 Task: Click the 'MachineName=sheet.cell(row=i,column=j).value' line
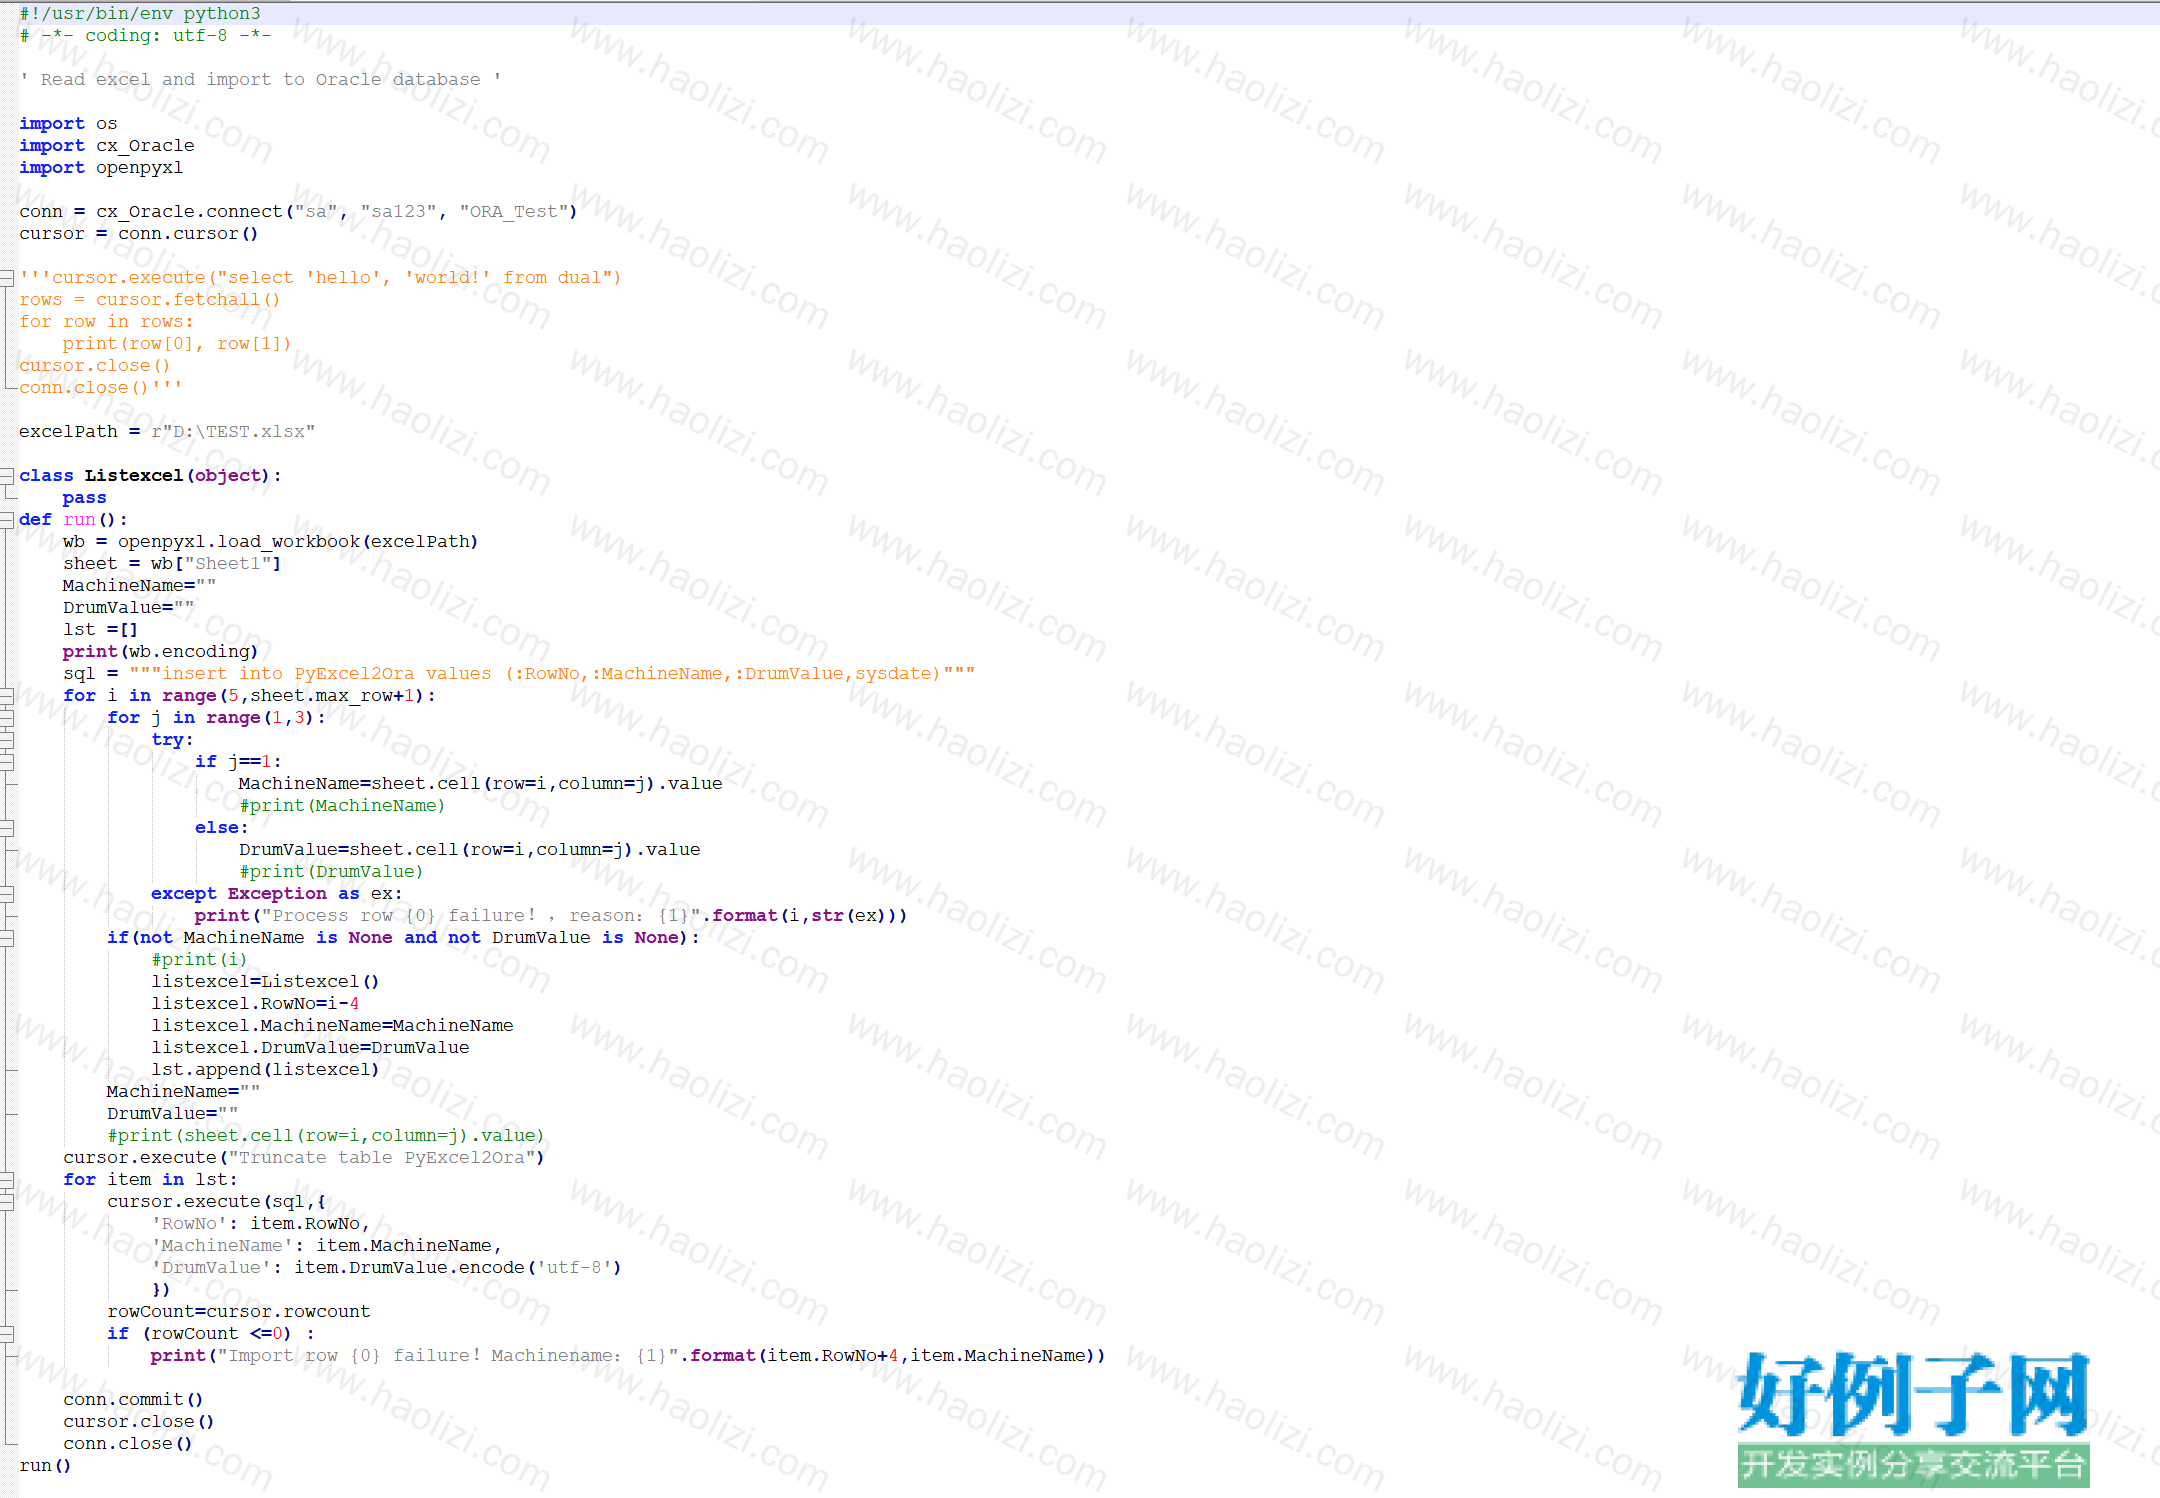[480, 783]
